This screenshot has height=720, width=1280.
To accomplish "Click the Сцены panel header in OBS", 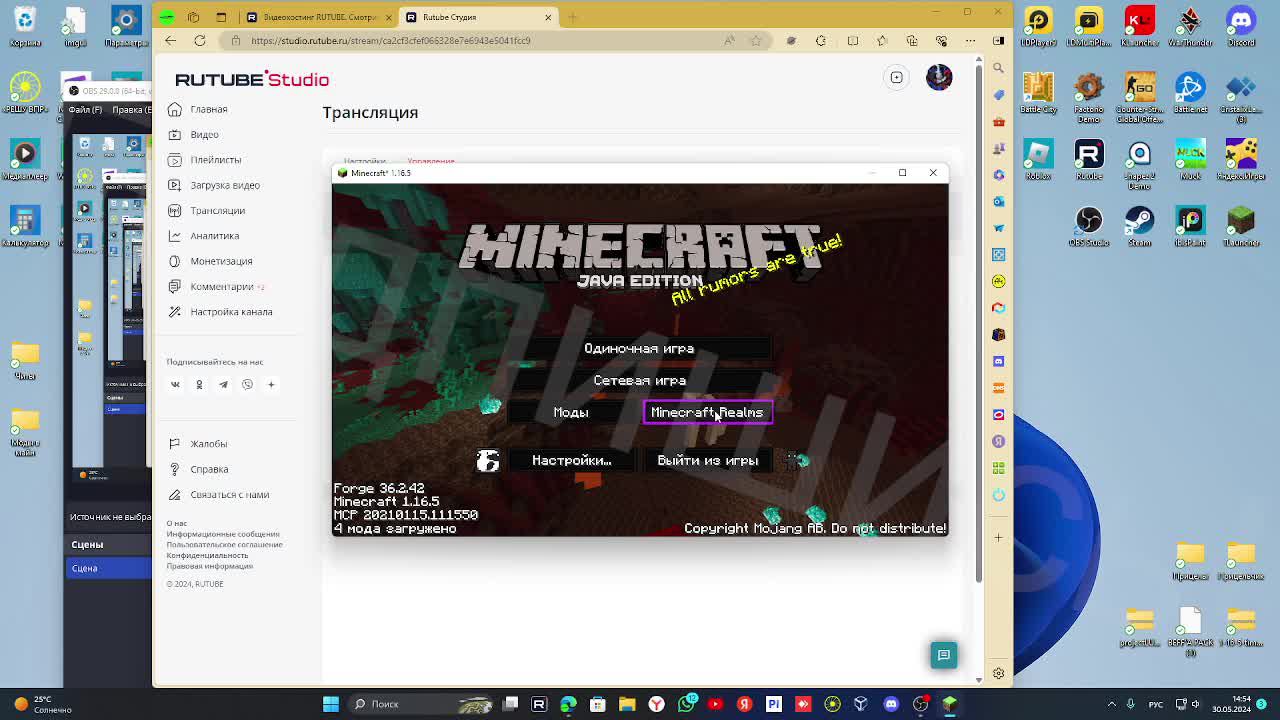I will pyautogui.click(x=109, y=544).
